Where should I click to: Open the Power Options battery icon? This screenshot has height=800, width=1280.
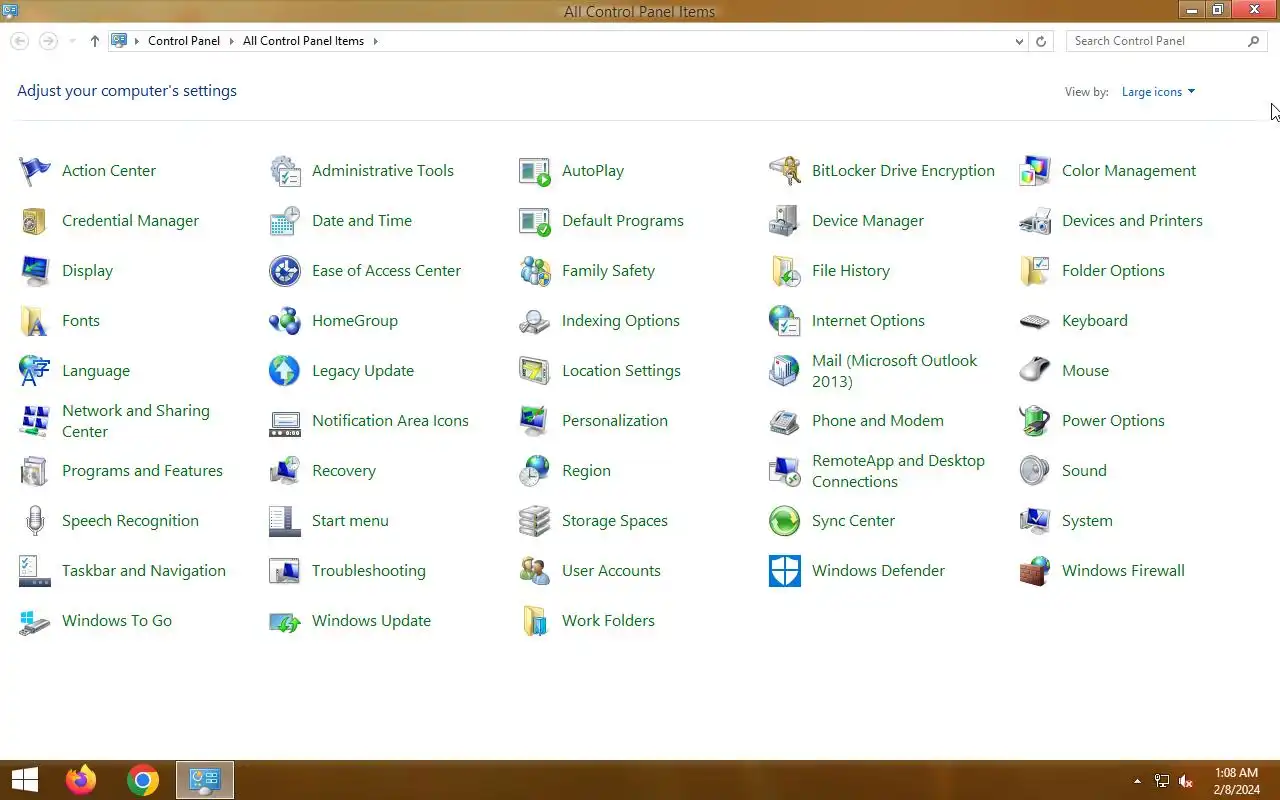pyautogui.click(x=1035, y=421)
